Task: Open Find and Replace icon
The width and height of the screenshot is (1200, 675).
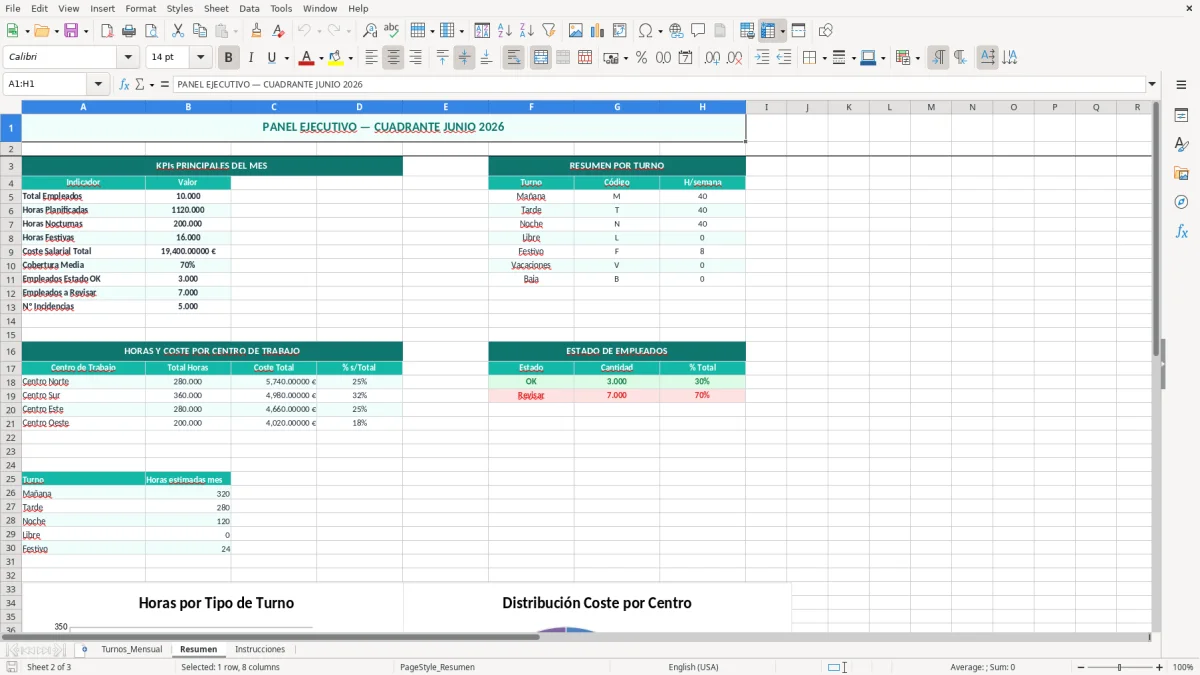Action: (x=370, y=31)
